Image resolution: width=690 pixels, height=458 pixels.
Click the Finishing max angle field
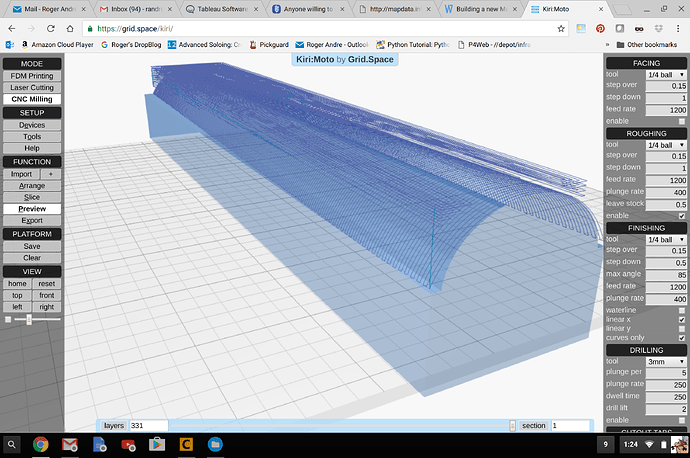666,275
